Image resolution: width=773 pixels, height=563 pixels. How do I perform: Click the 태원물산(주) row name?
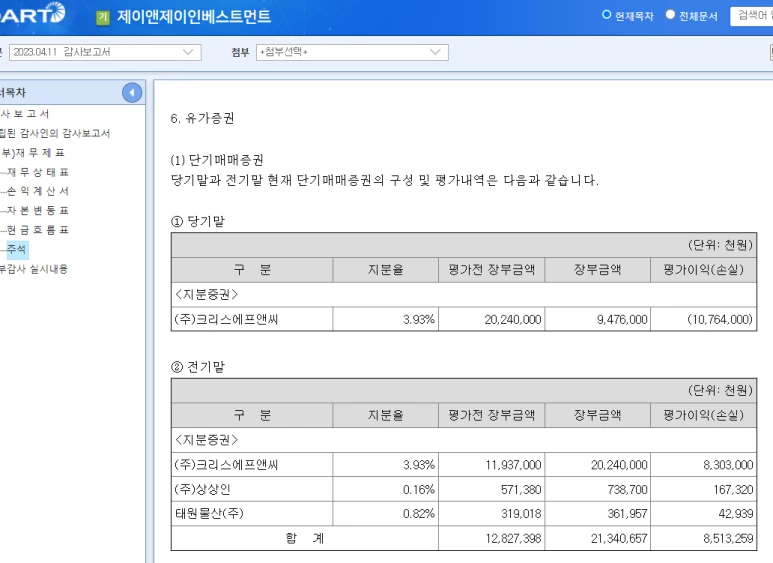pyautogui.click(x=209, y=514)
